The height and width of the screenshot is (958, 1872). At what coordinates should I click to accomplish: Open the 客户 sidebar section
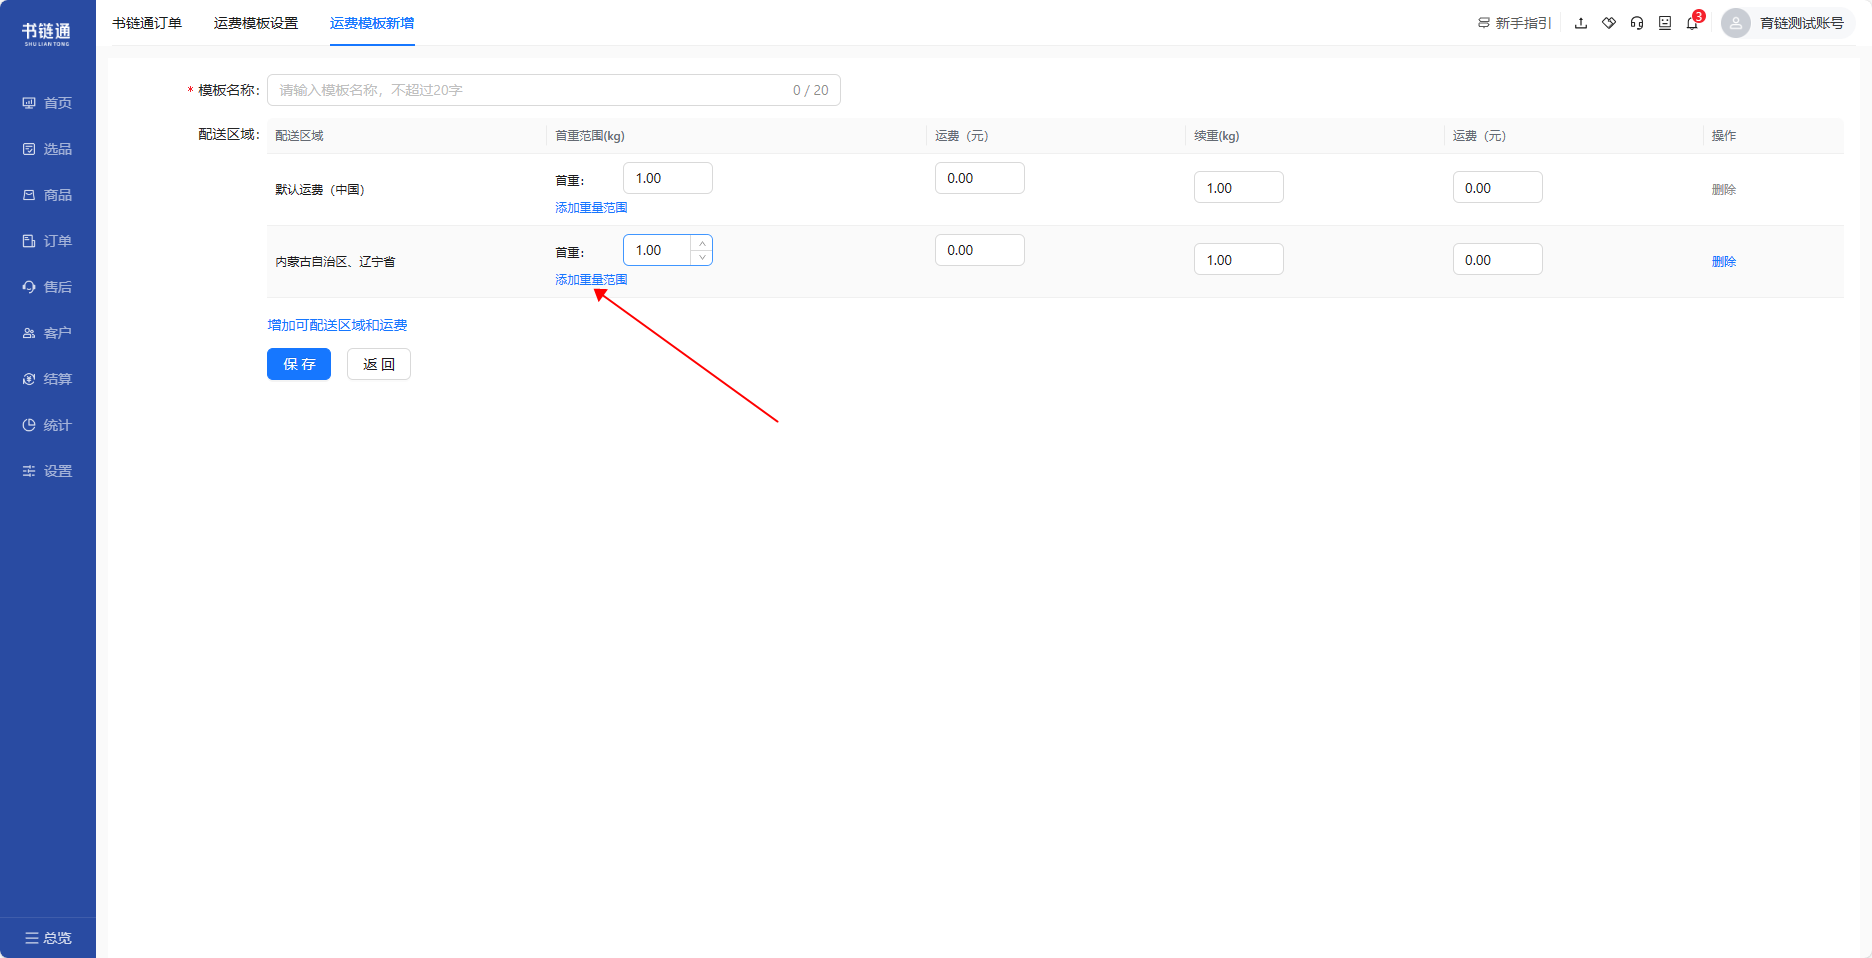(48, 333)
